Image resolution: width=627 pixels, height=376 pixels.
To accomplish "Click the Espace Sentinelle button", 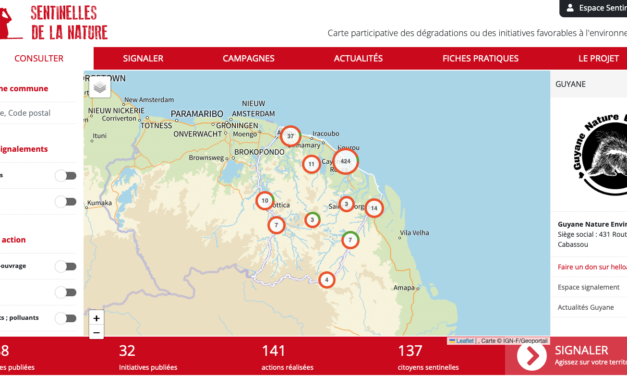I will 593,8.
